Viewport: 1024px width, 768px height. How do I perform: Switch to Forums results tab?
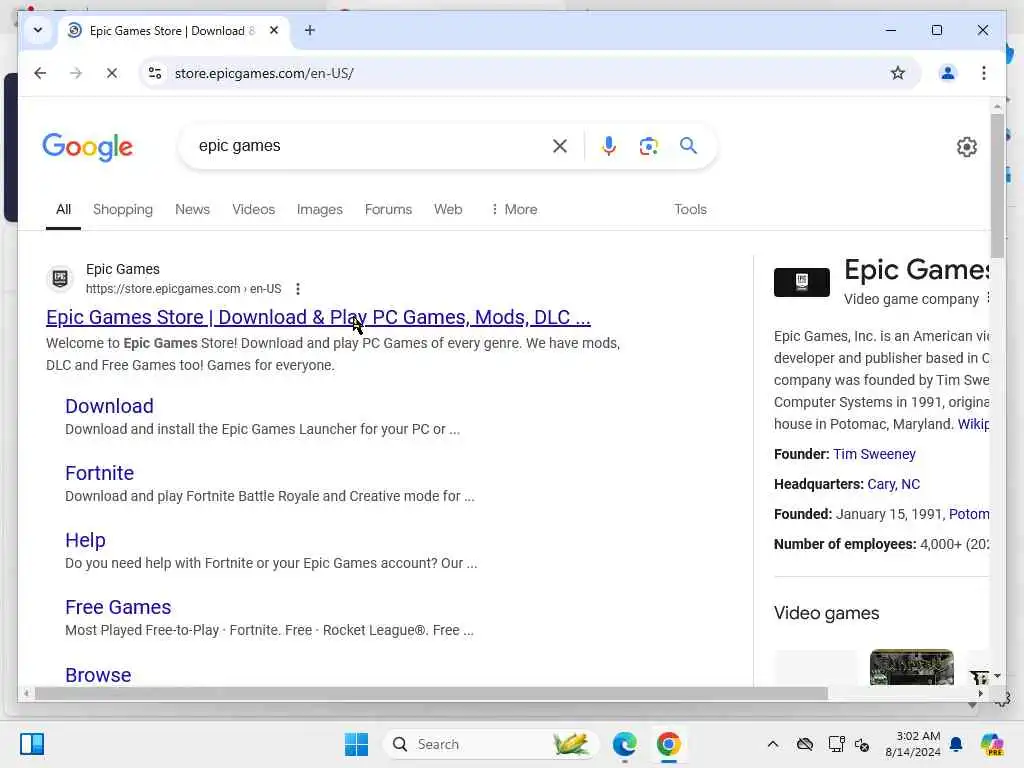pyautogui.click(x=388, y=209)
